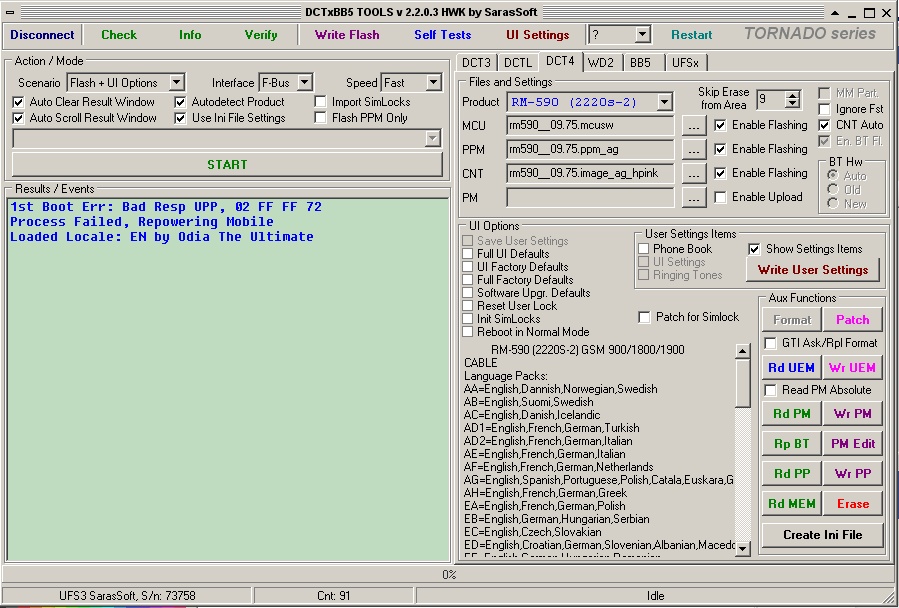Image resolution: width=899 pixels, height=608 pixels.
Task: Switch to the BB5 tab
Action: point(640,63)
